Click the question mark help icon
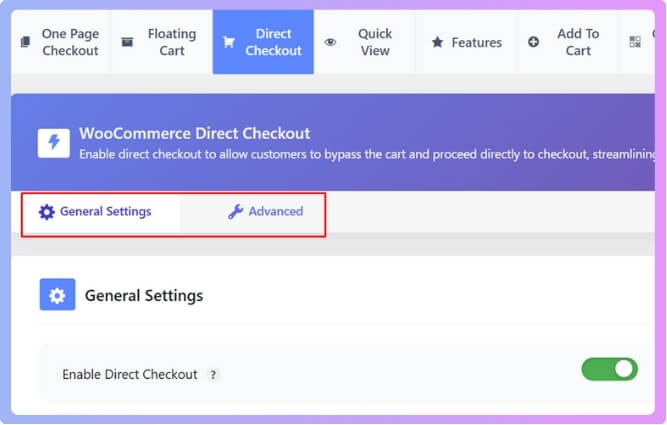Screen dimensions: 667x425 point(212,375)
